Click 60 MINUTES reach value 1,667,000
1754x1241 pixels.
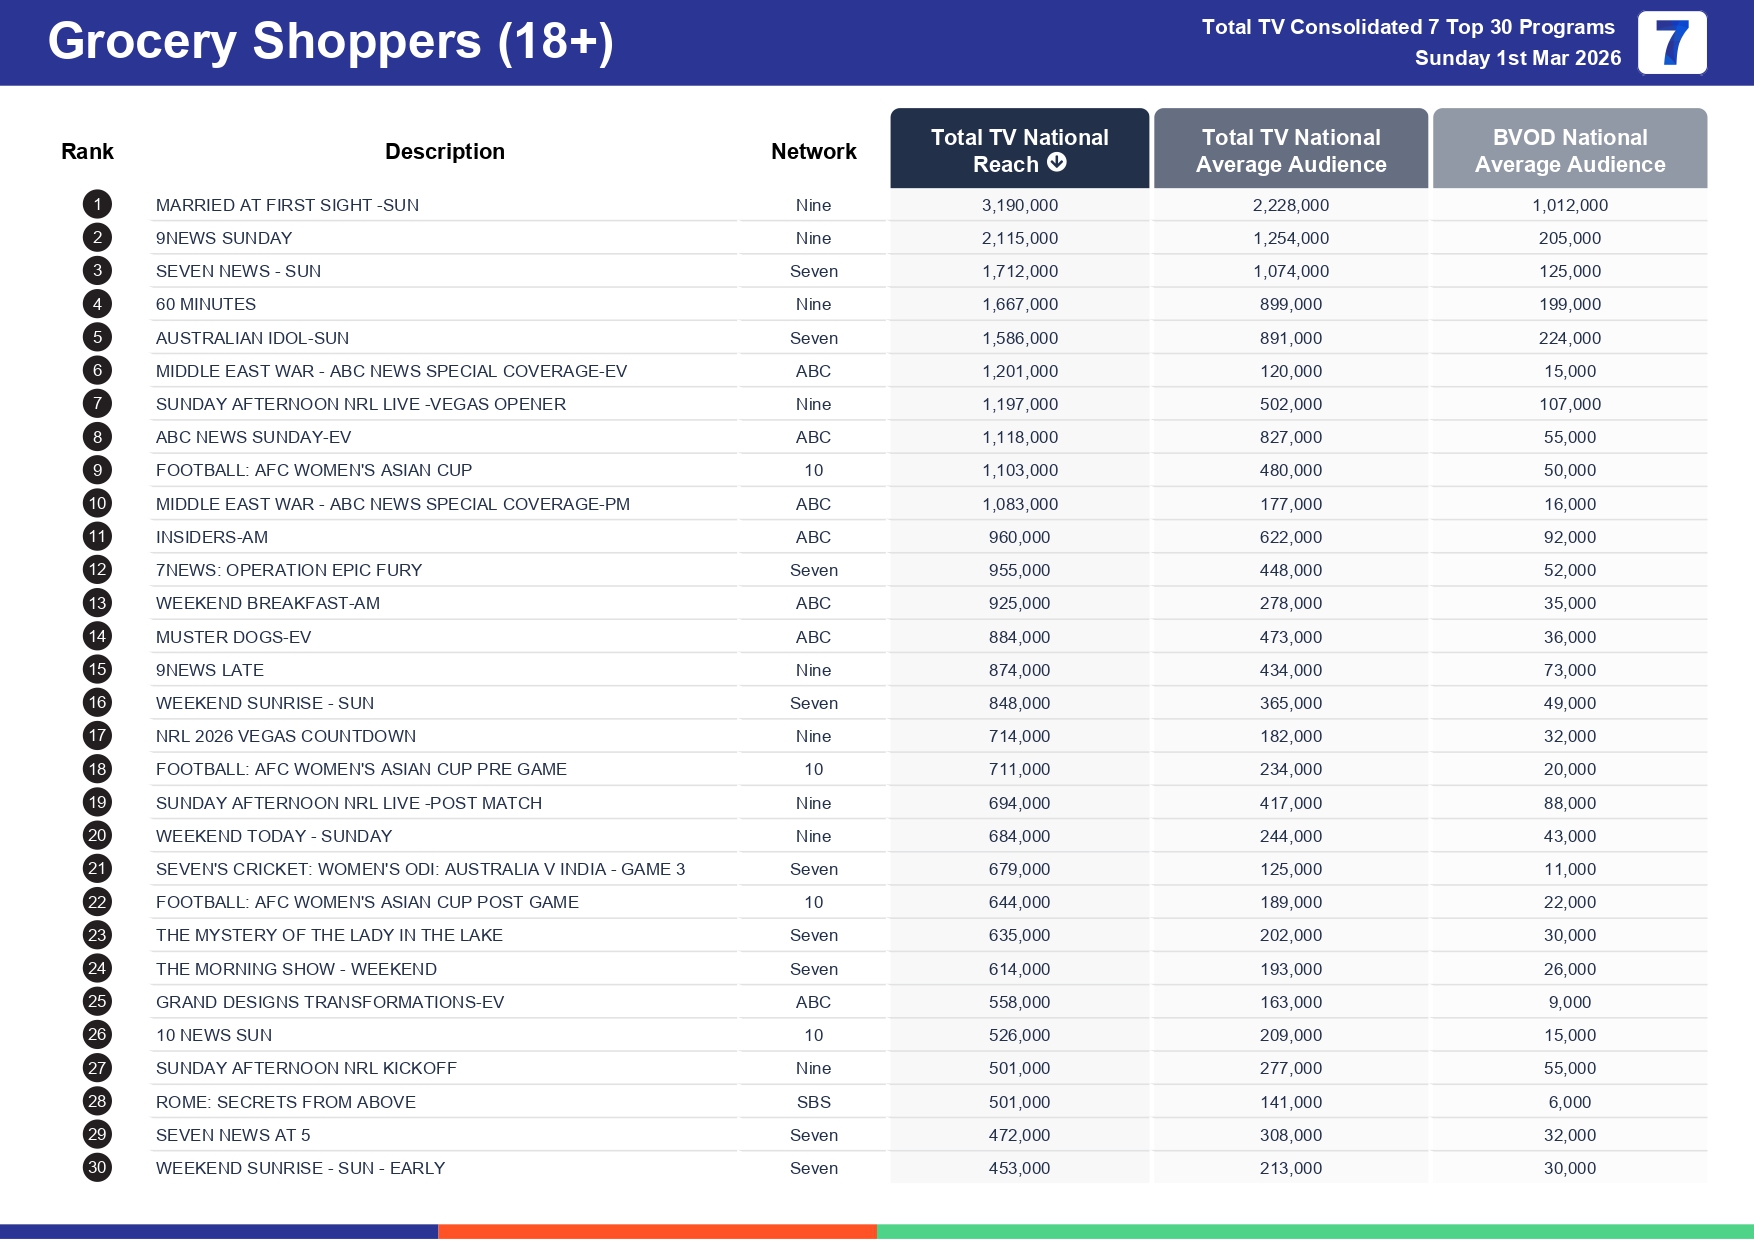click(x=1019, y=304)
